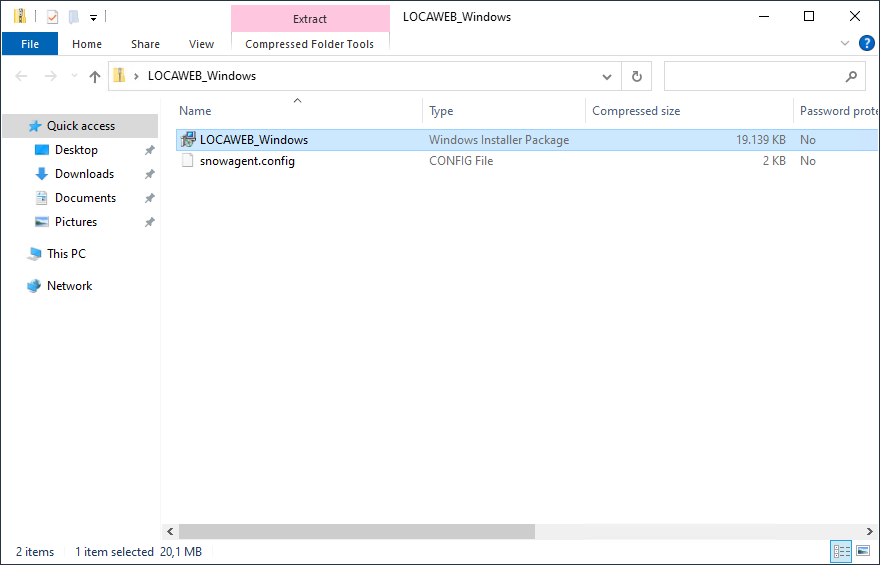Go back with the left arrow
This screenshot has width=880, height=565.
(21, 76)
